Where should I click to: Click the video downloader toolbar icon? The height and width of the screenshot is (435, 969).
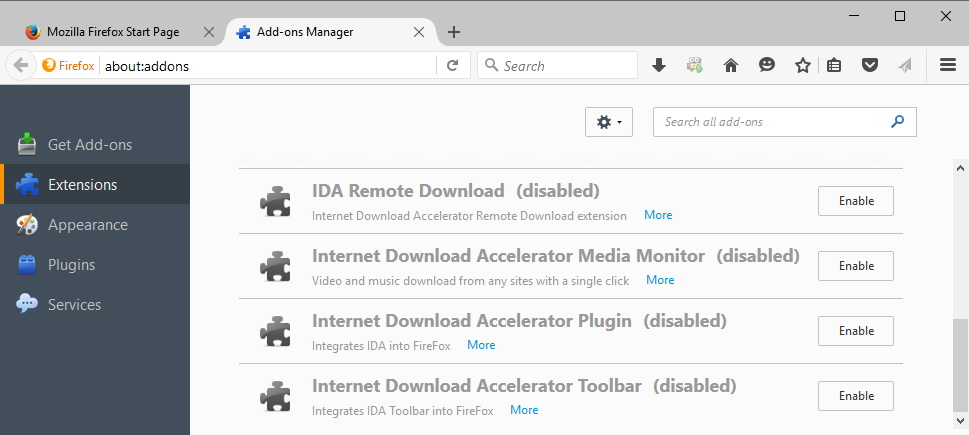tap(695, 65)
